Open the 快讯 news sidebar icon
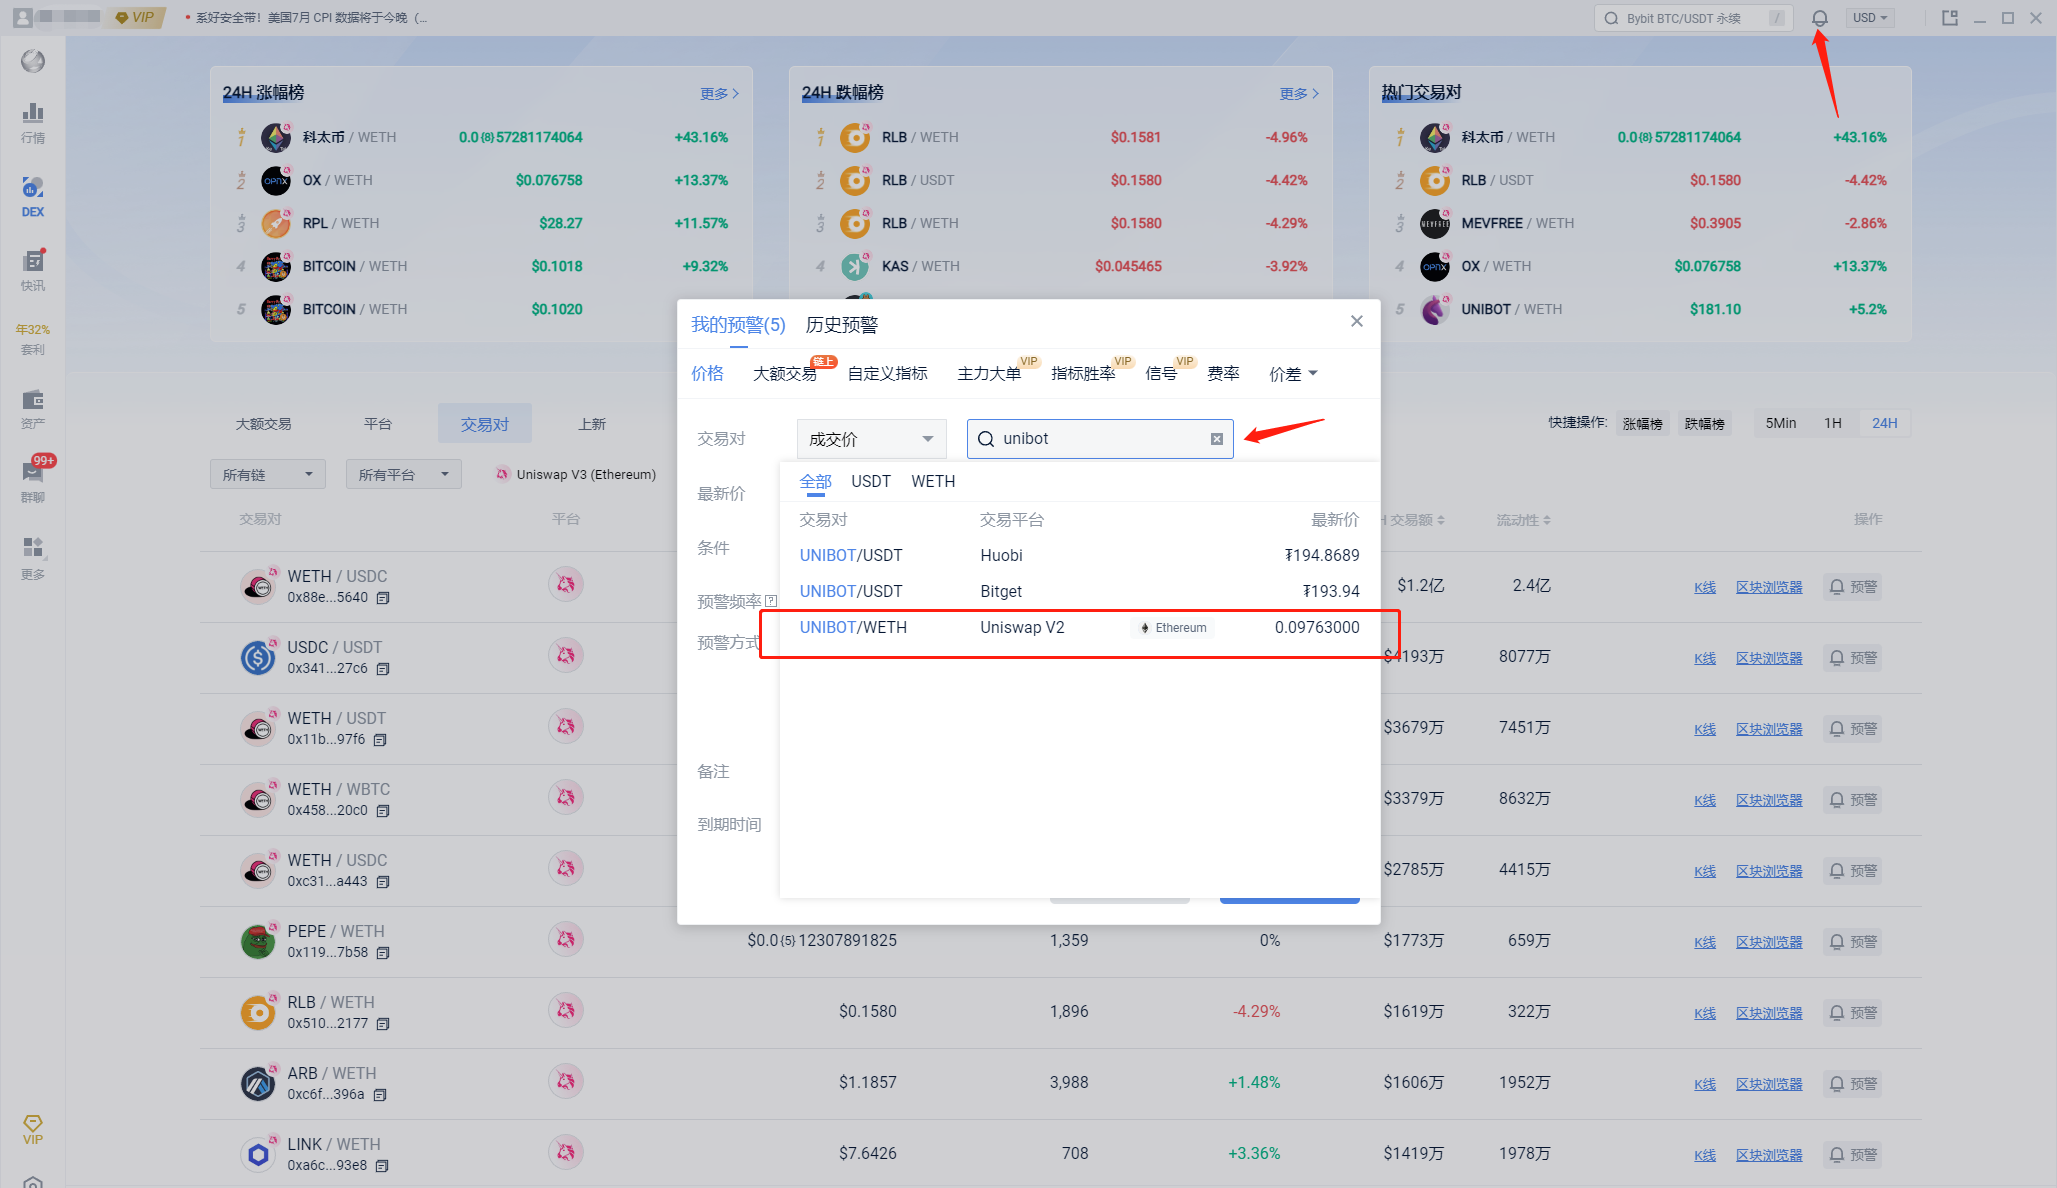2057x1188 pixels. coord(33,270)
